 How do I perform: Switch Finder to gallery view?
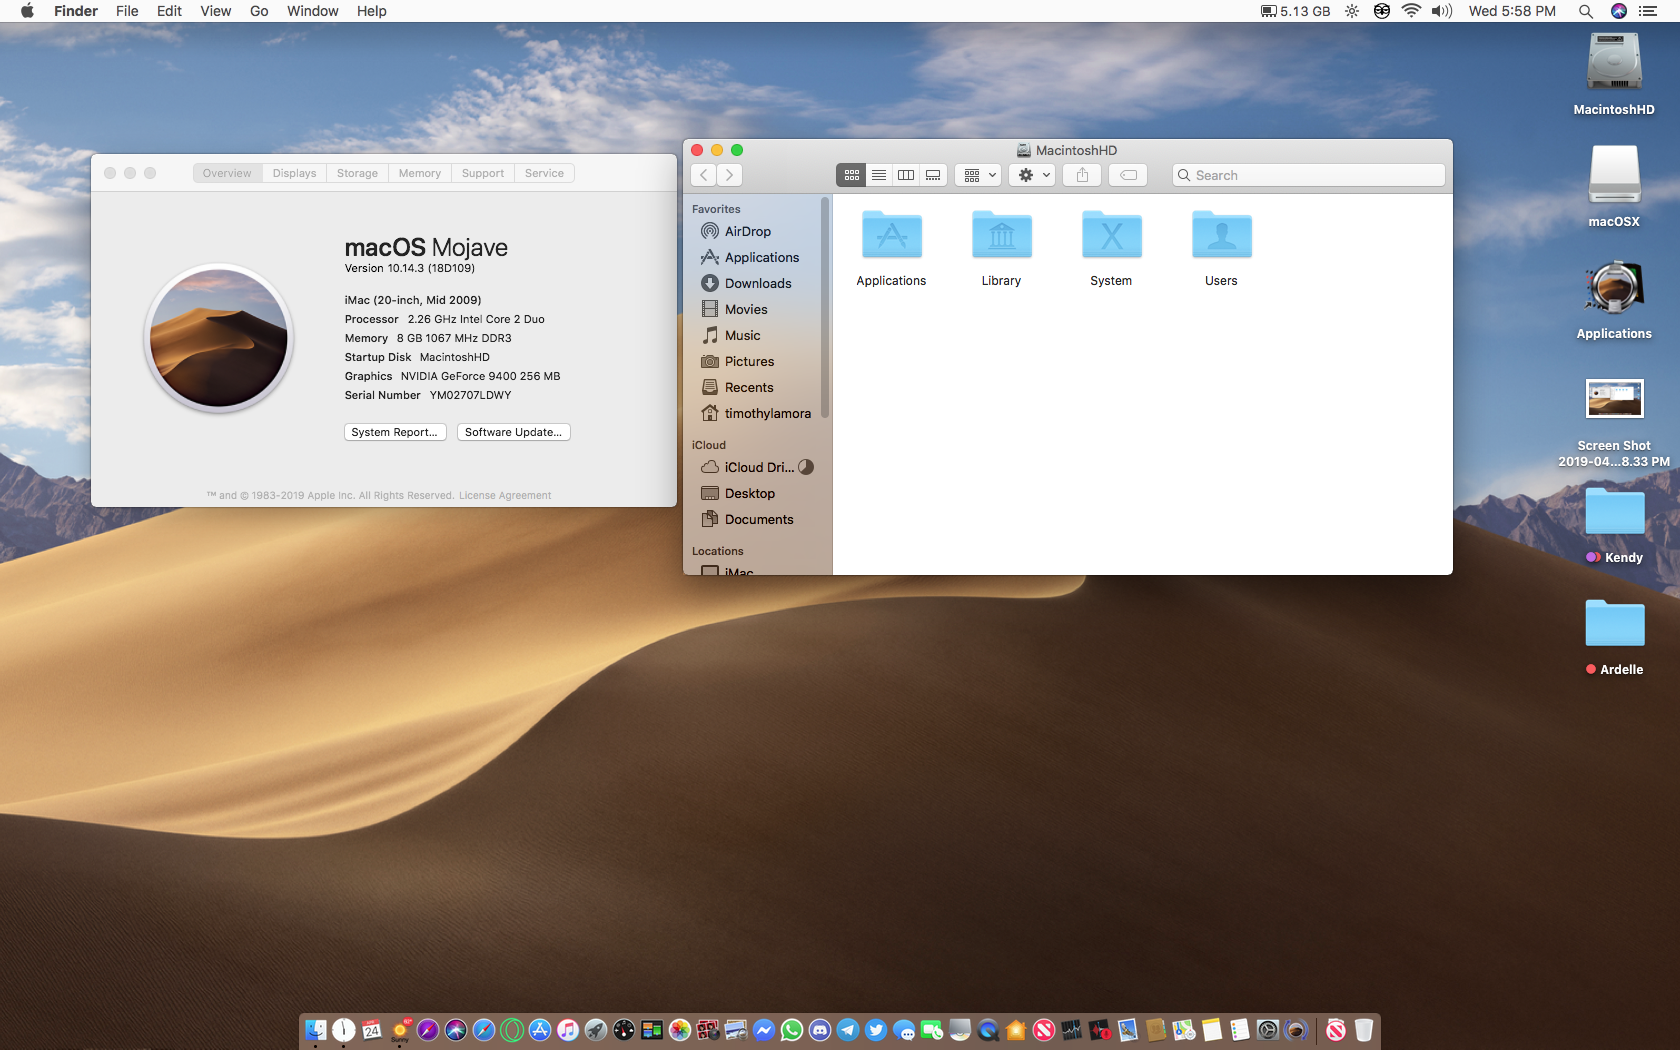(x=933, y=175)
